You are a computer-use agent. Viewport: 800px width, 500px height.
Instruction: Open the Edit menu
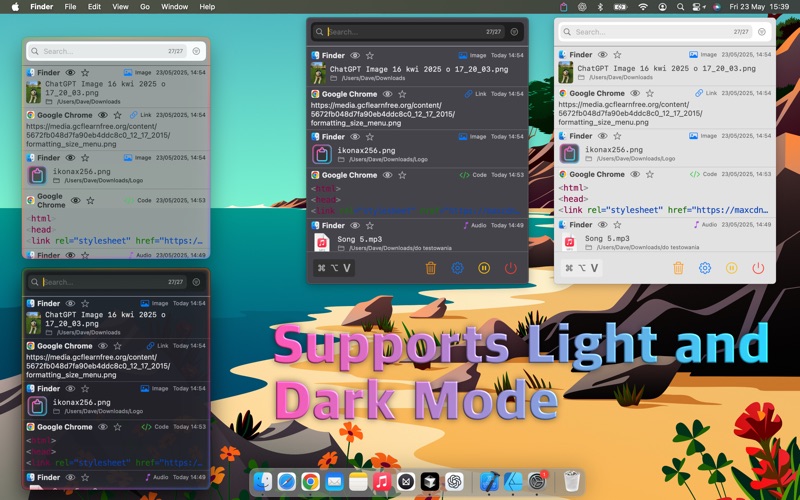pyautogui.click(x=94, y=7)
